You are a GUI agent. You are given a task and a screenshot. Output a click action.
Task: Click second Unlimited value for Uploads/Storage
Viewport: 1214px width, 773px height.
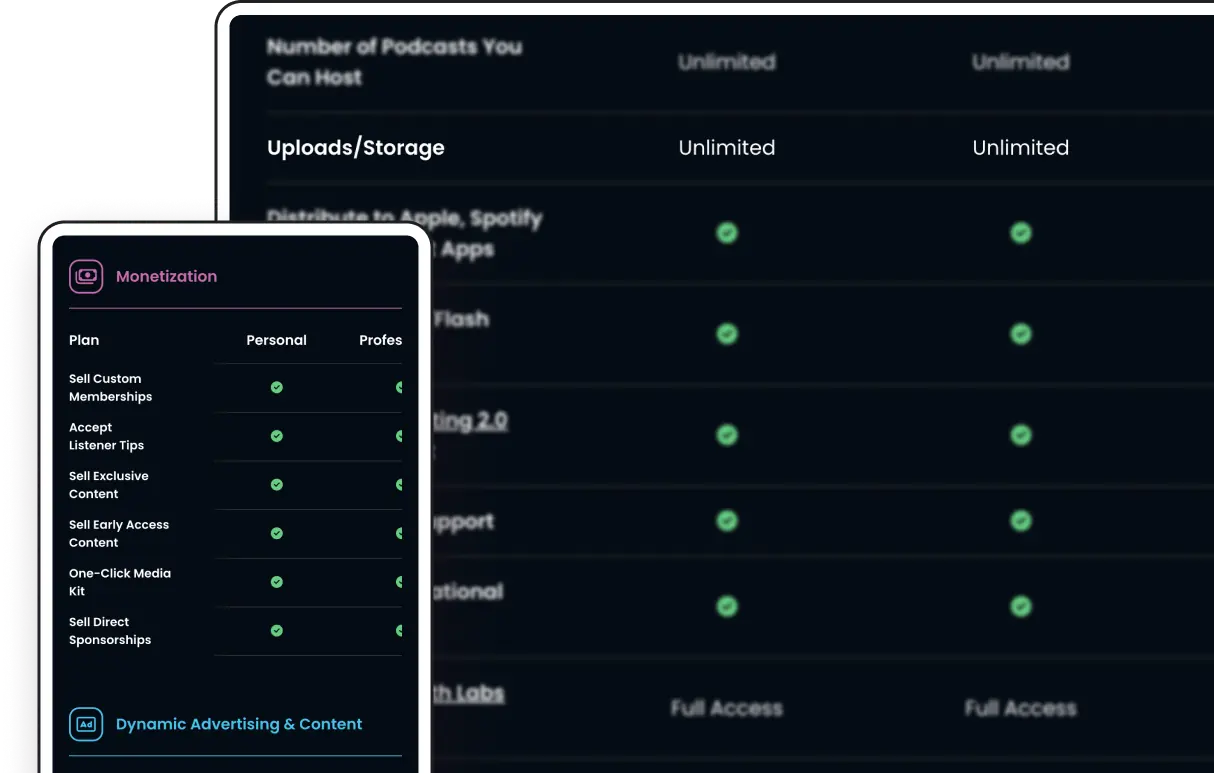[x=1021, y=148]
